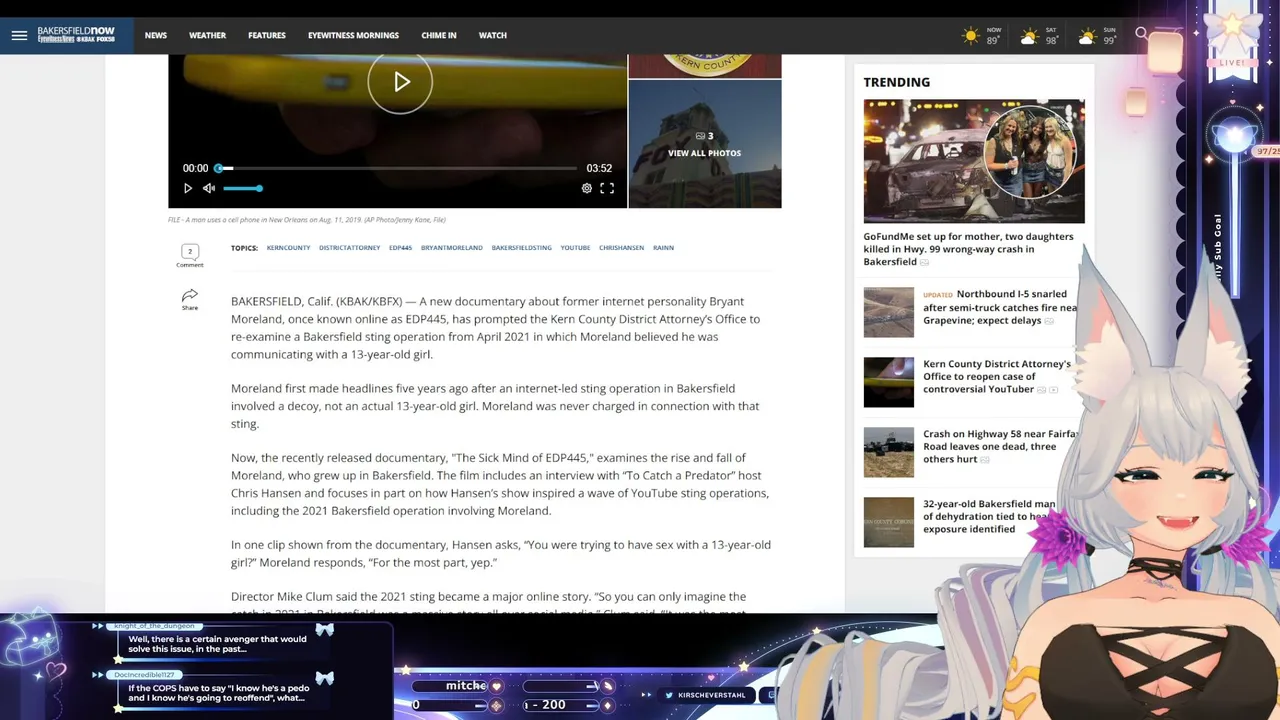Click View All Photos thumbnail
Image resolution: width=1280 pixels, height=720 pixels.
point(705,144)
